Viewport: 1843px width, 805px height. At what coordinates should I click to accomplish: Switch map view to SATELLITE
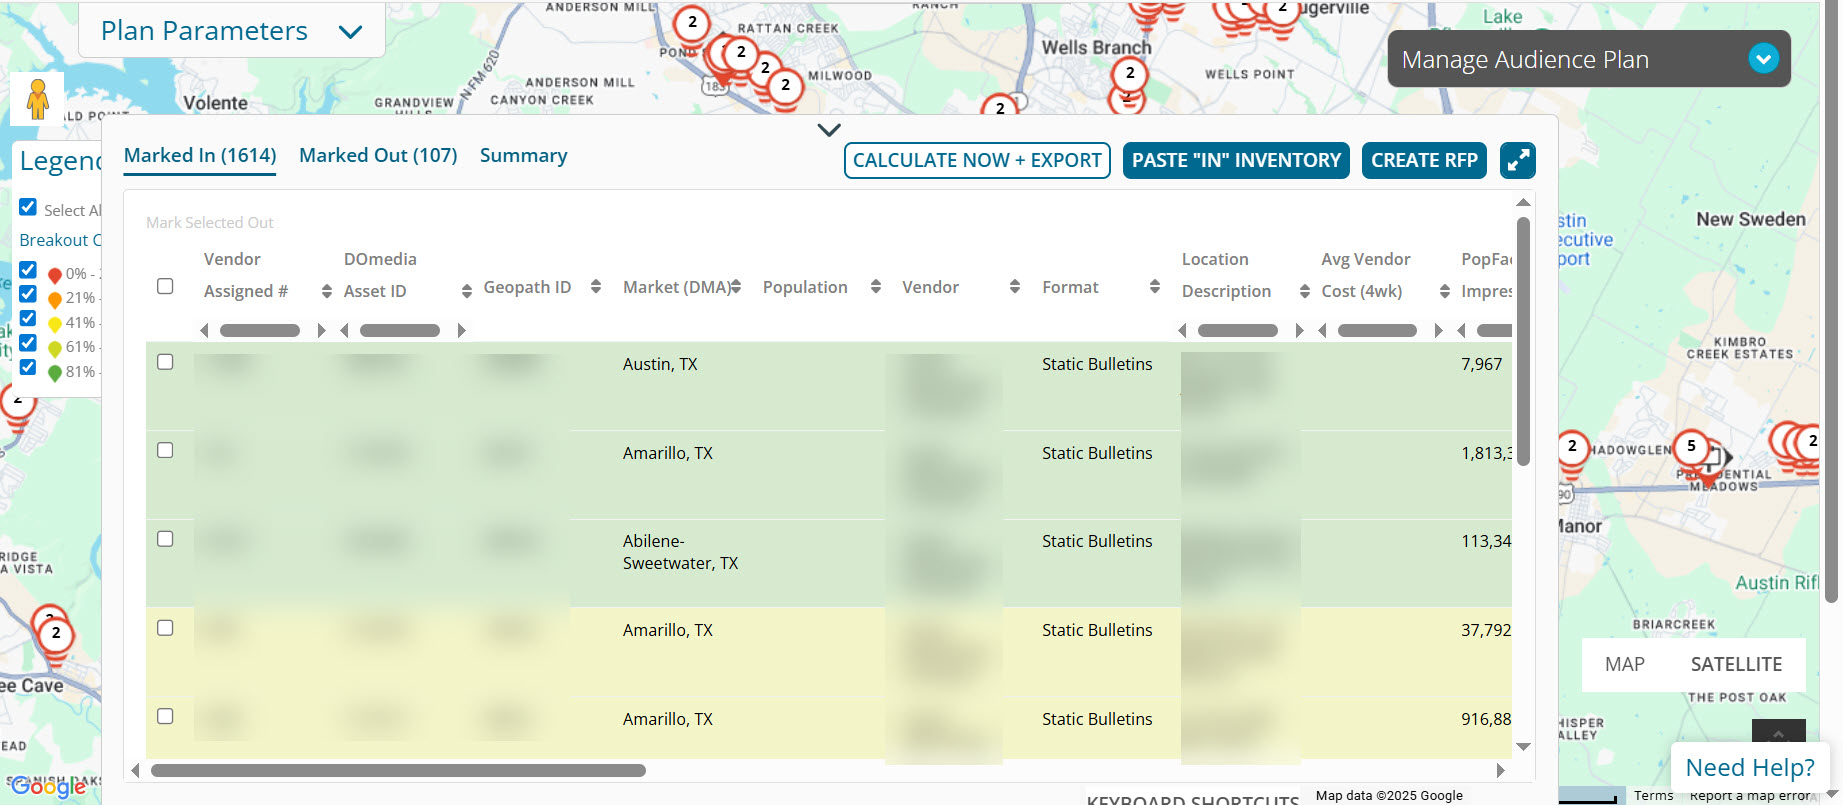(x=1736, y=664)
